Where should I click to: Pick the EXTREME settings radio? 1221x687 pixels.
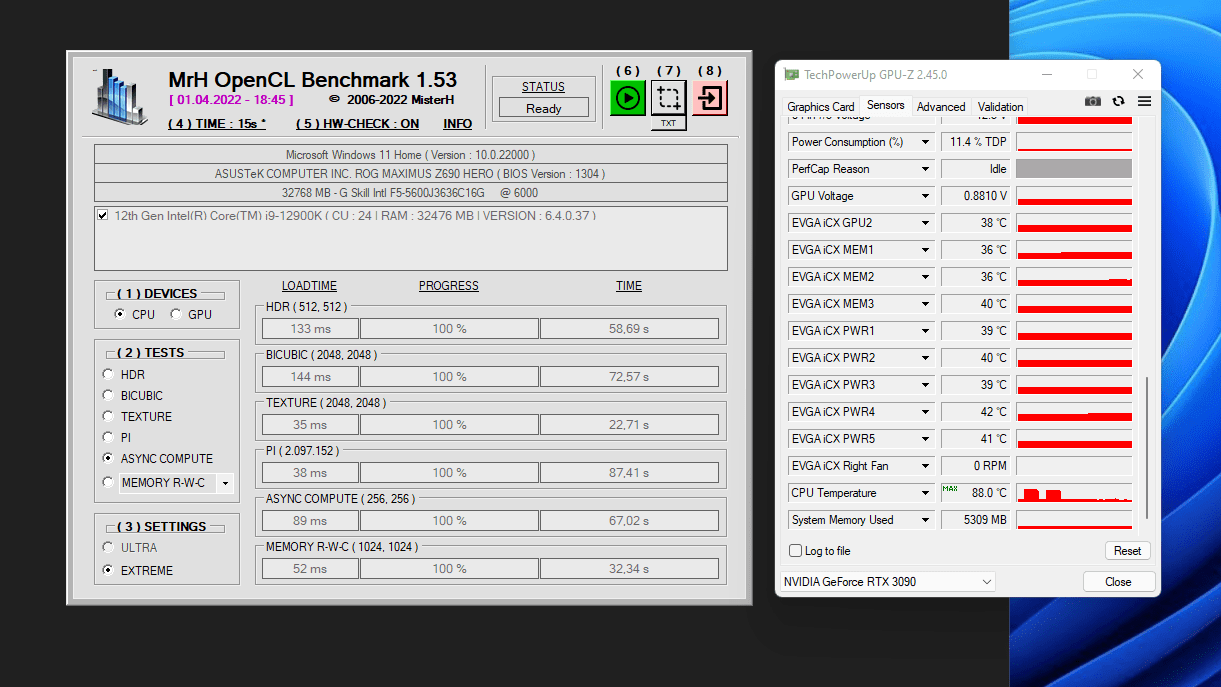[x=108, y=570]
